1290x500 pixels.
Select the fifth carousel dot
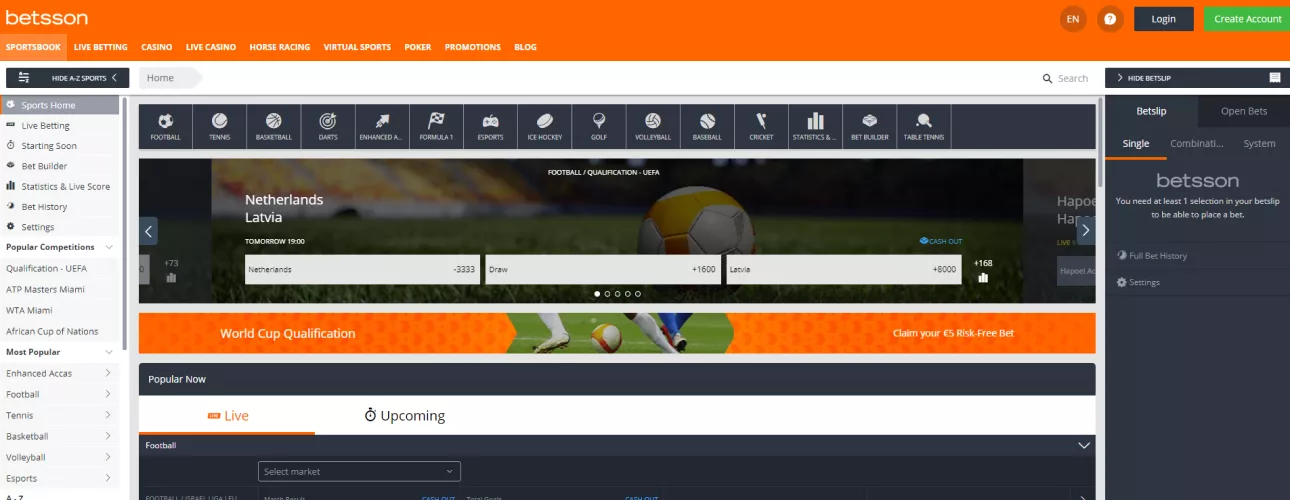pos(638,294)
